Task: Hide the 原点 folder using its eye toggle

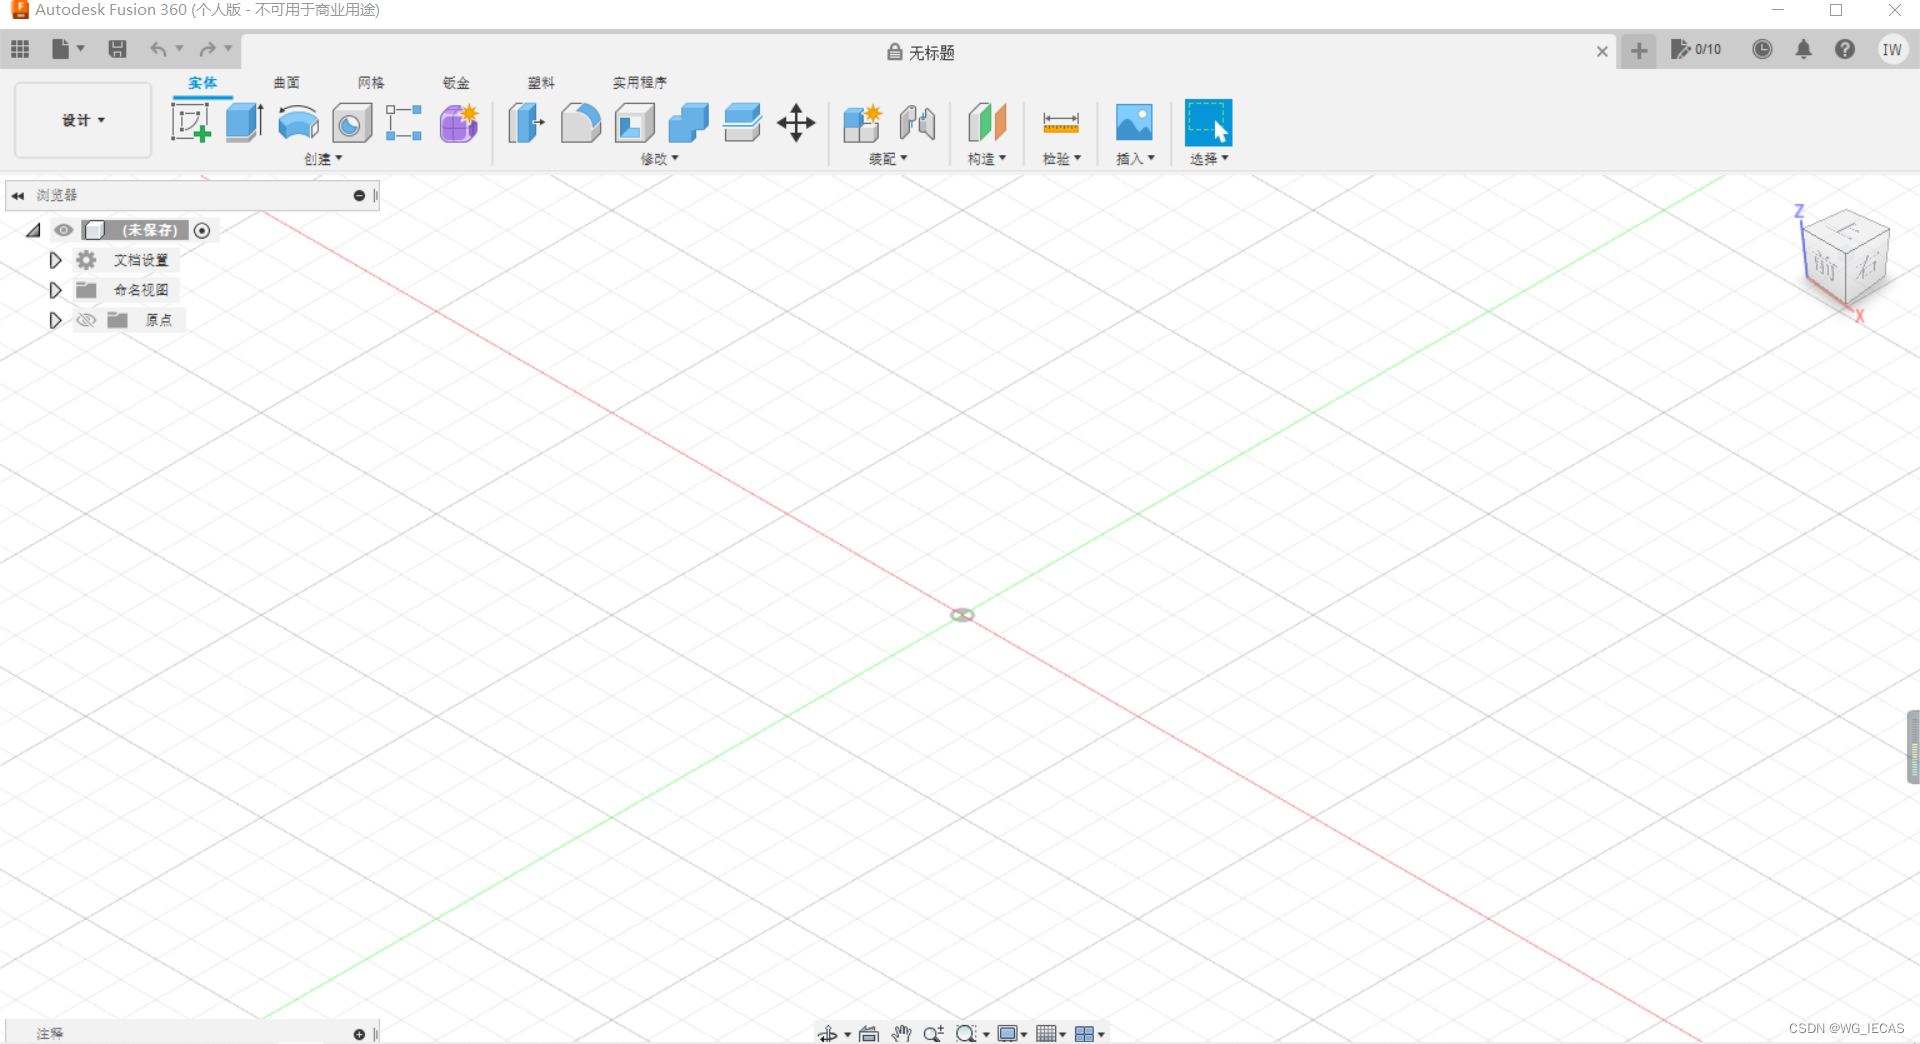Action: tap(86, 320)
